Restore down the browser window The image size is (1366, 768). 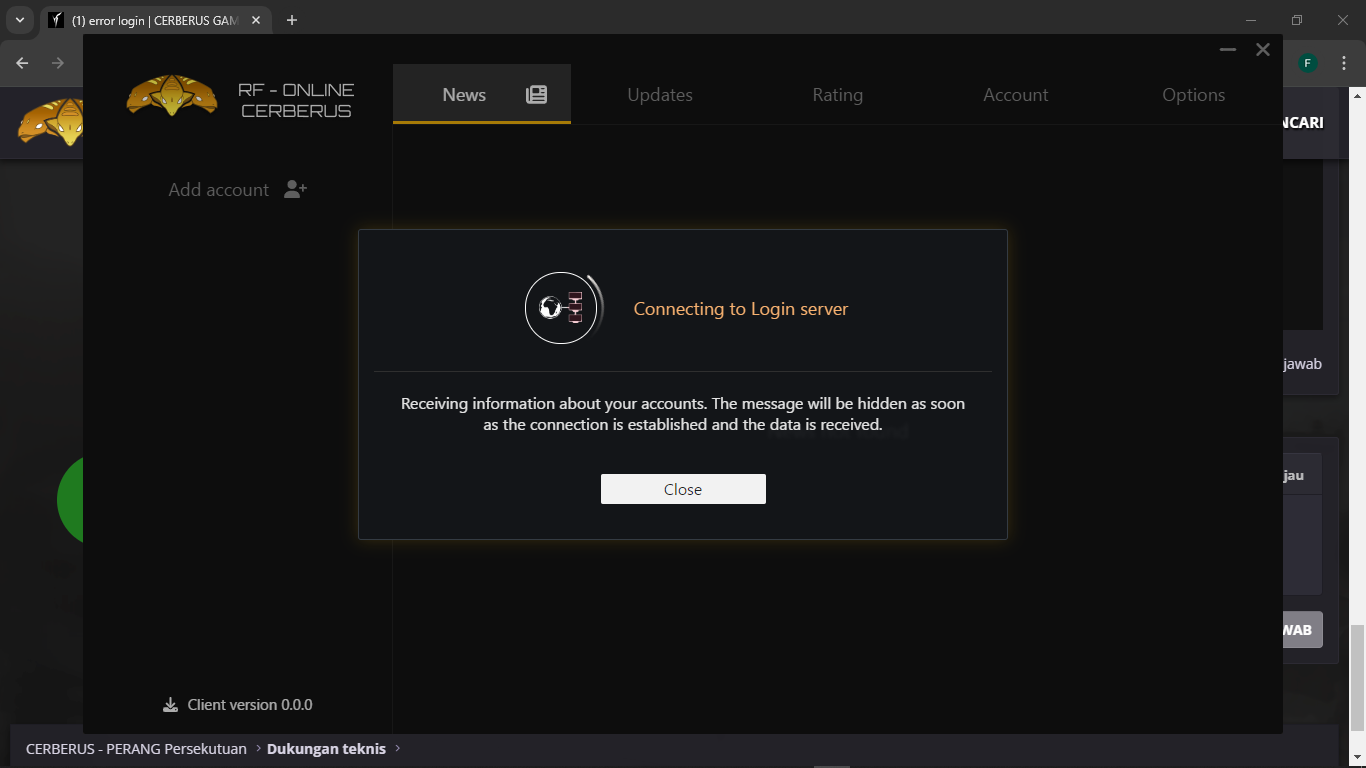[1297, 20]
